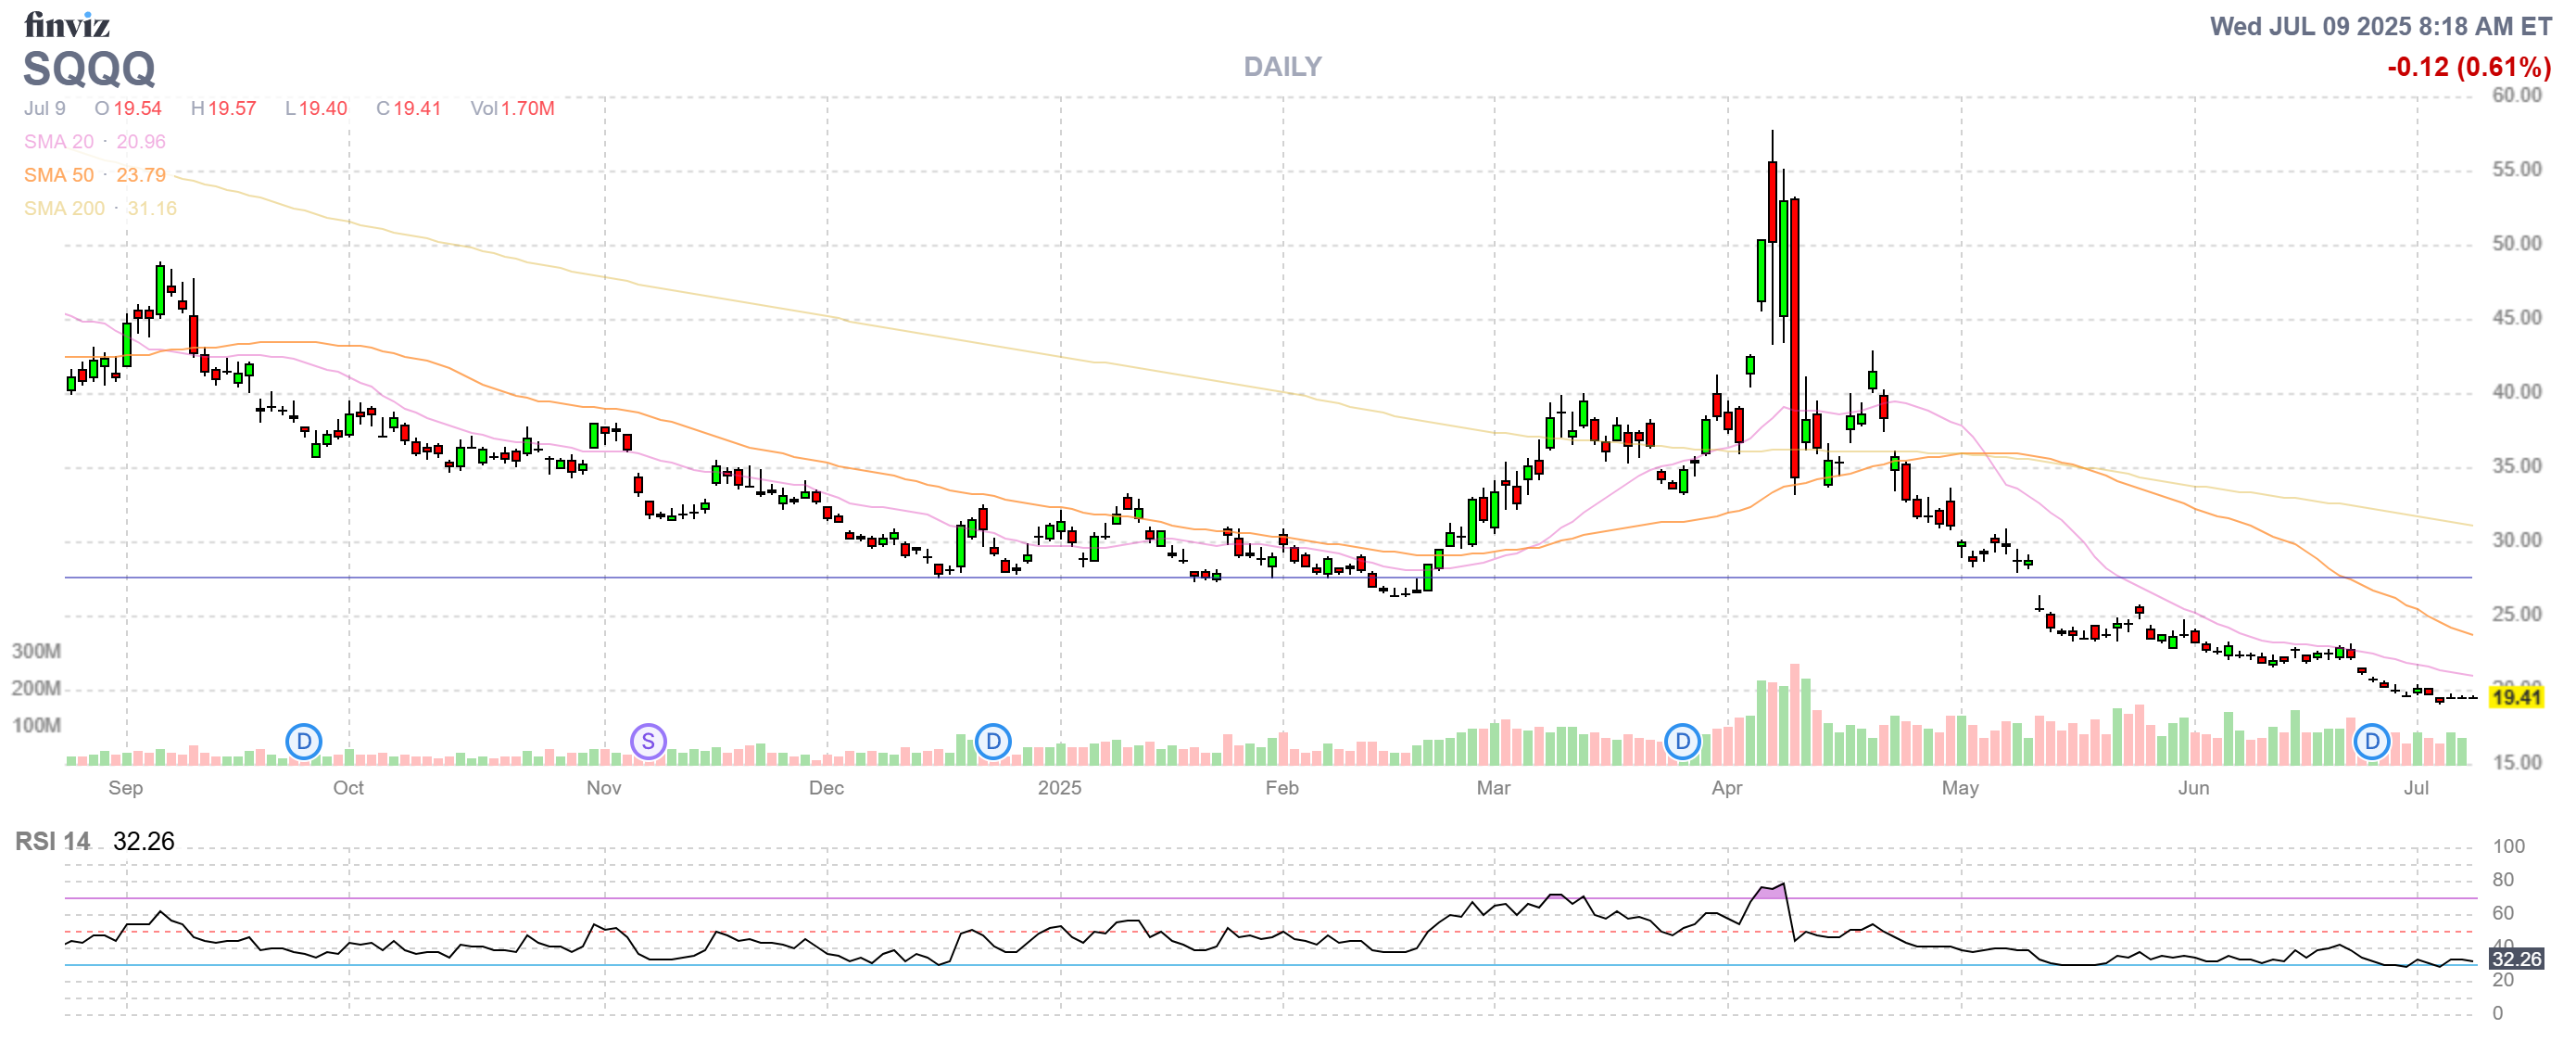Click the SMA 50 legend label
The height and width of the screenshot is (1042, 2576).
click(x=58, y=175)
